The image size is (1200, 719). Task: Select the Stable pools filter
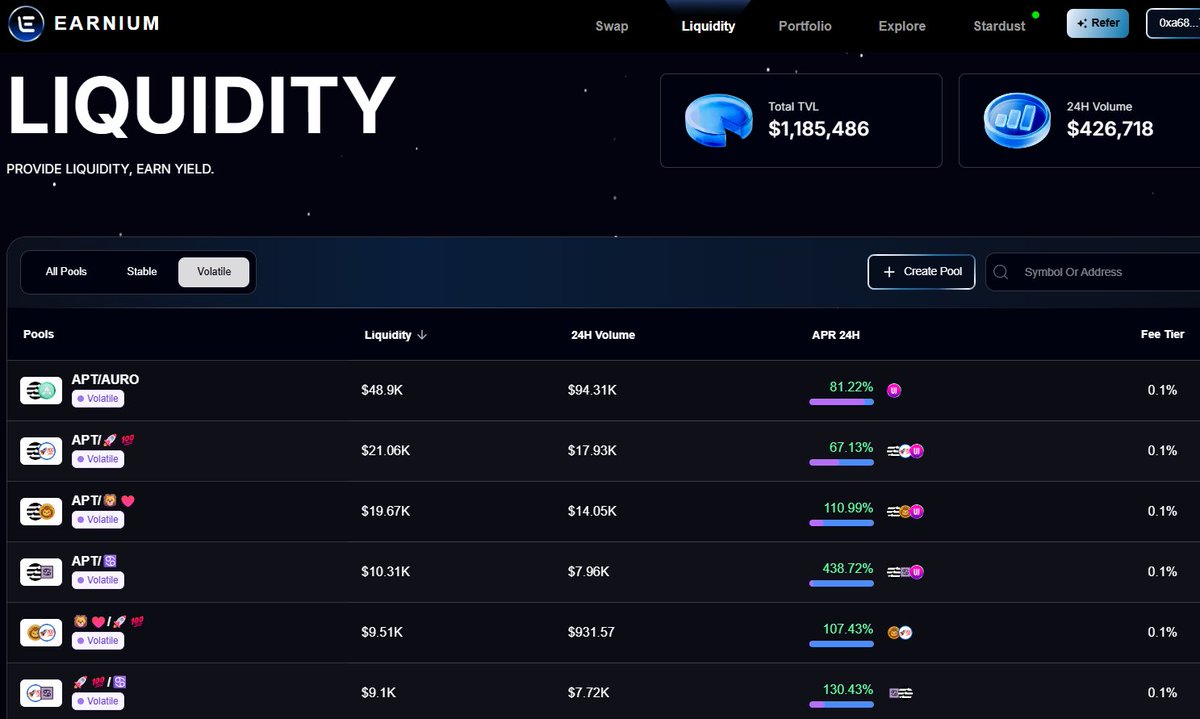click(x=142, y=272)
